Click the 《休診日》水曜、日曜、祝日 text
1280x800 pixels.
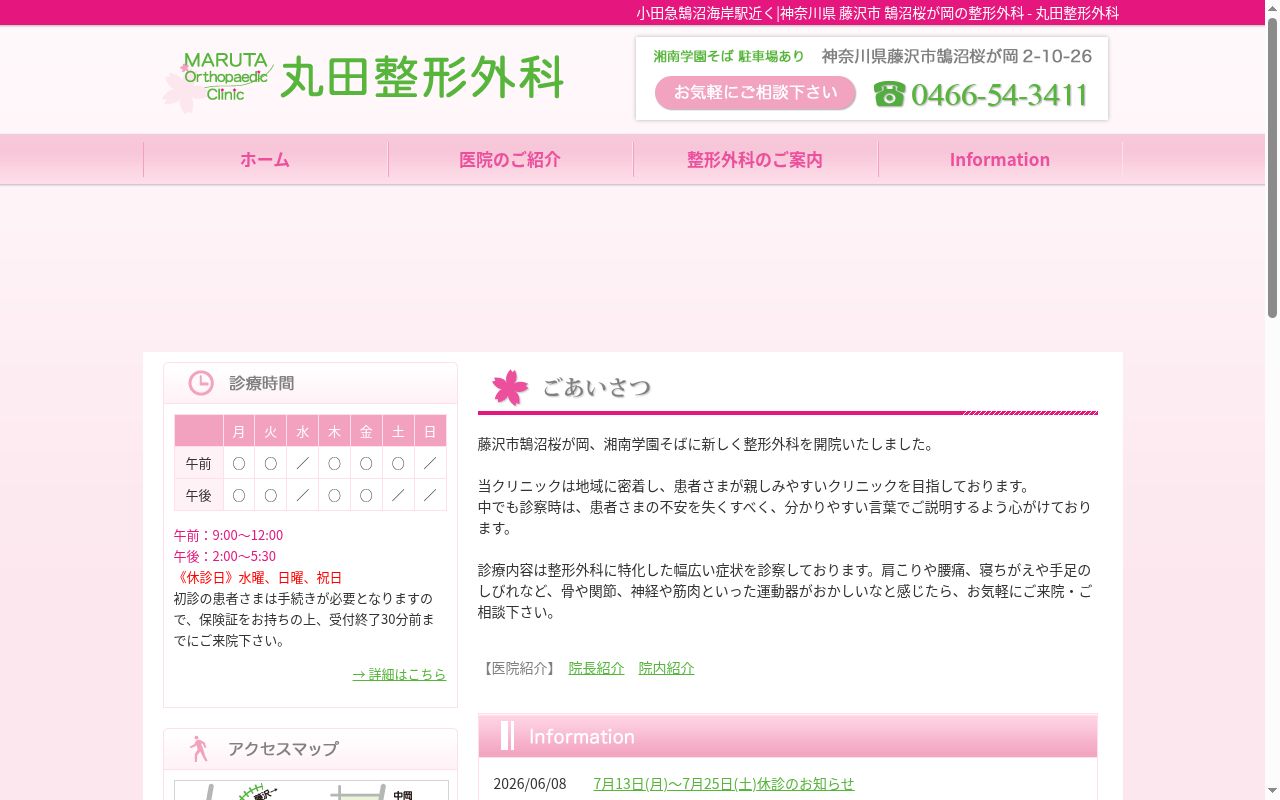pyautogui.click(x=258, y=577)
